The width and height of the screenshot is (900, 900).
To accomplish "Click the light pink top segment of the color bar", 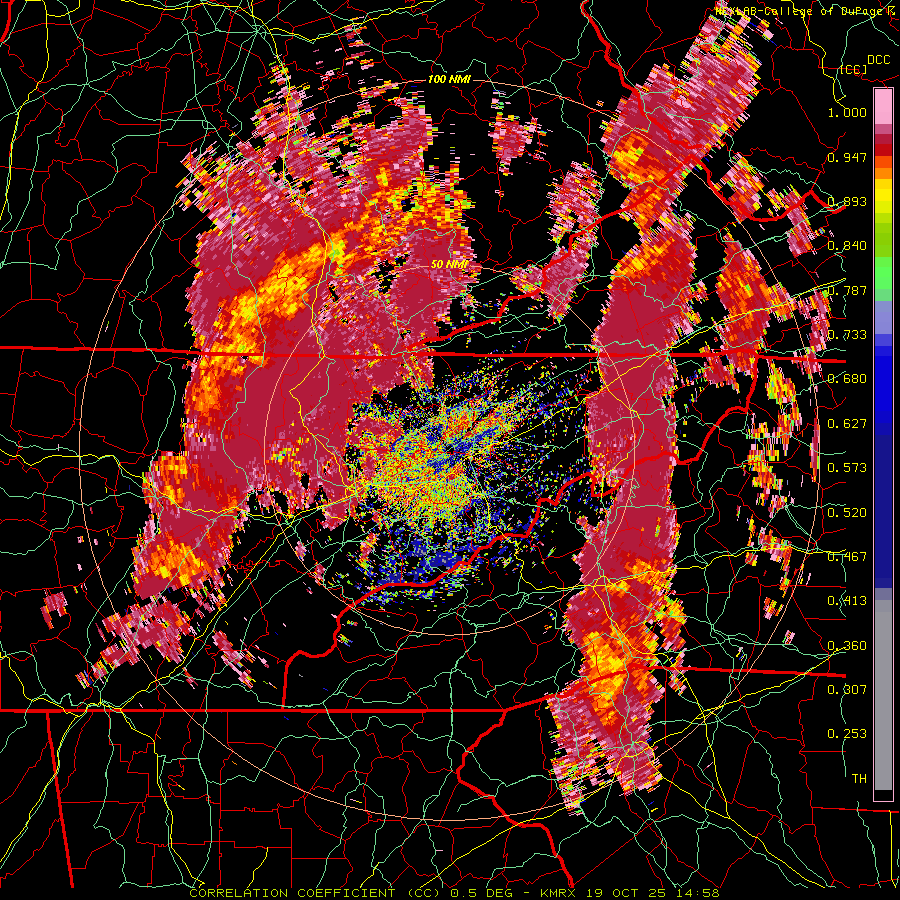I will tap(883, 106).
